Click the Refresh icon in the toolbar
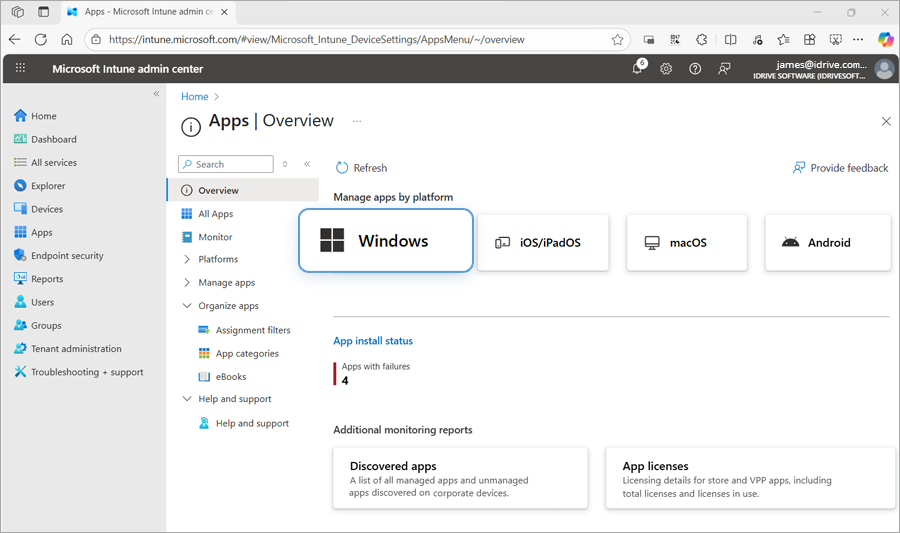900x533 pixels. point(342,168)
